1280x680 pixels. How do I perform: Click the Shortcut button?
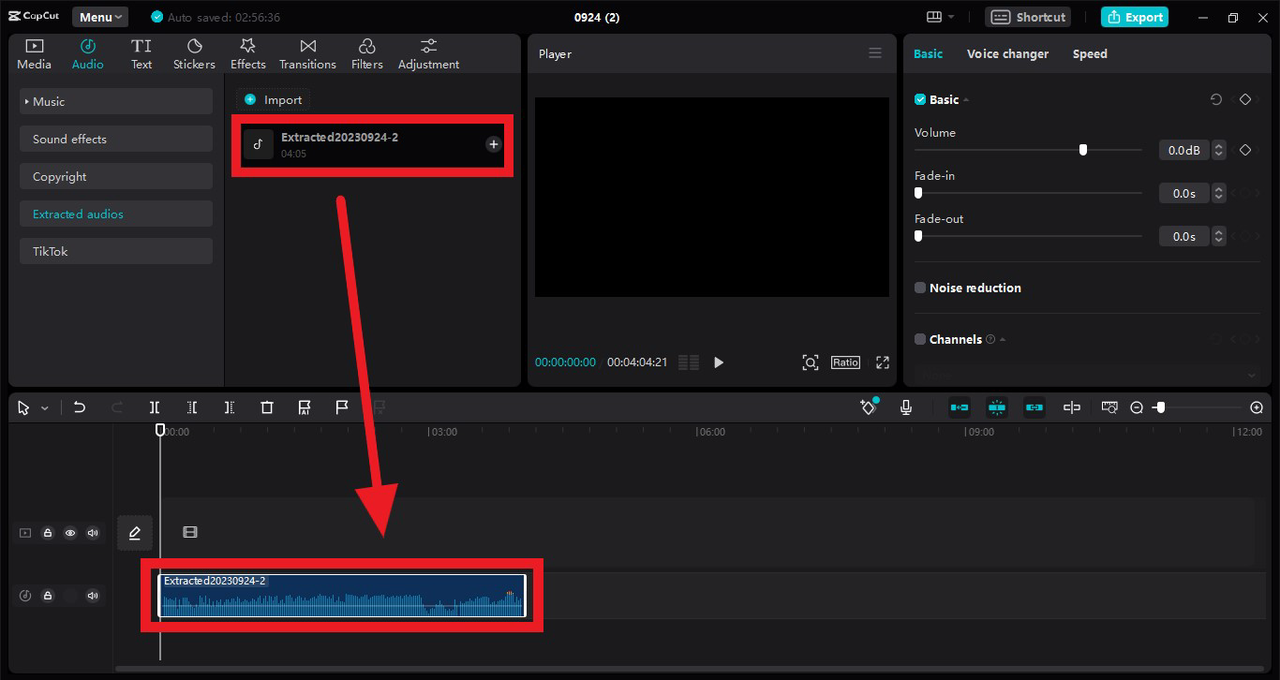pos(1028,17)
